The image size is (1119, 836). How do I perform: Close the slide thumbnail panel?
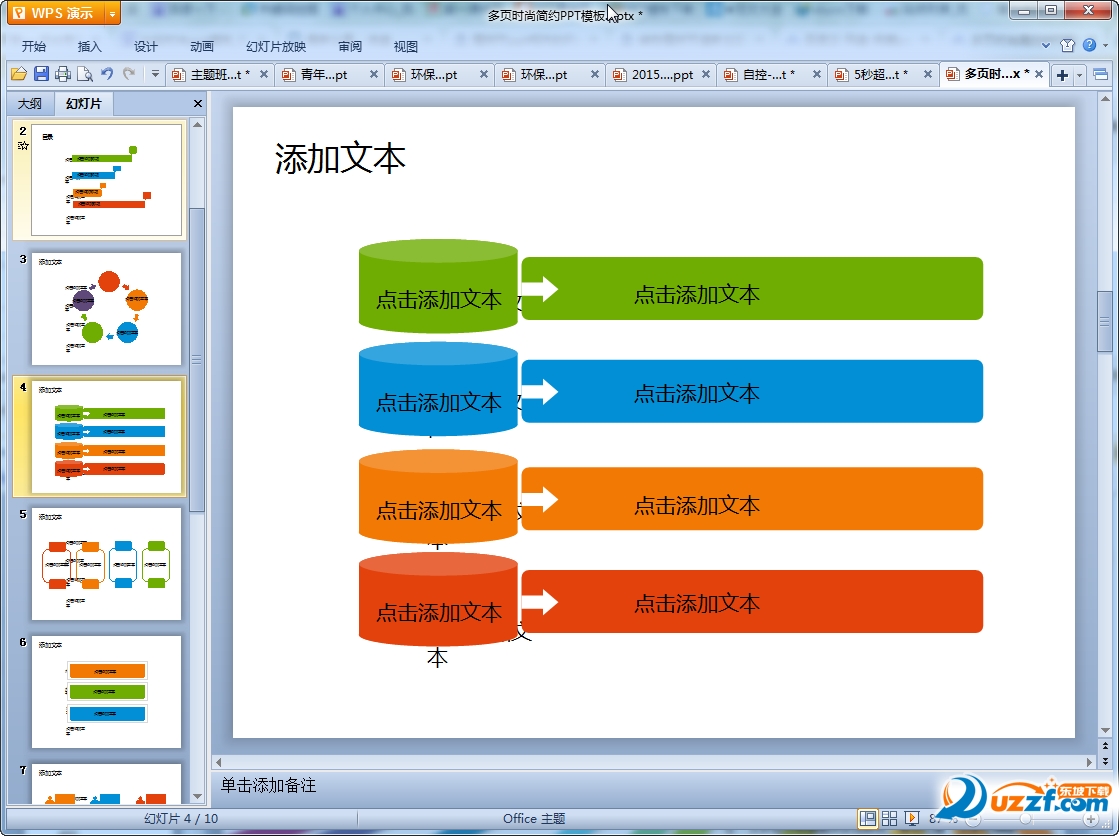[x=198, y=104]
